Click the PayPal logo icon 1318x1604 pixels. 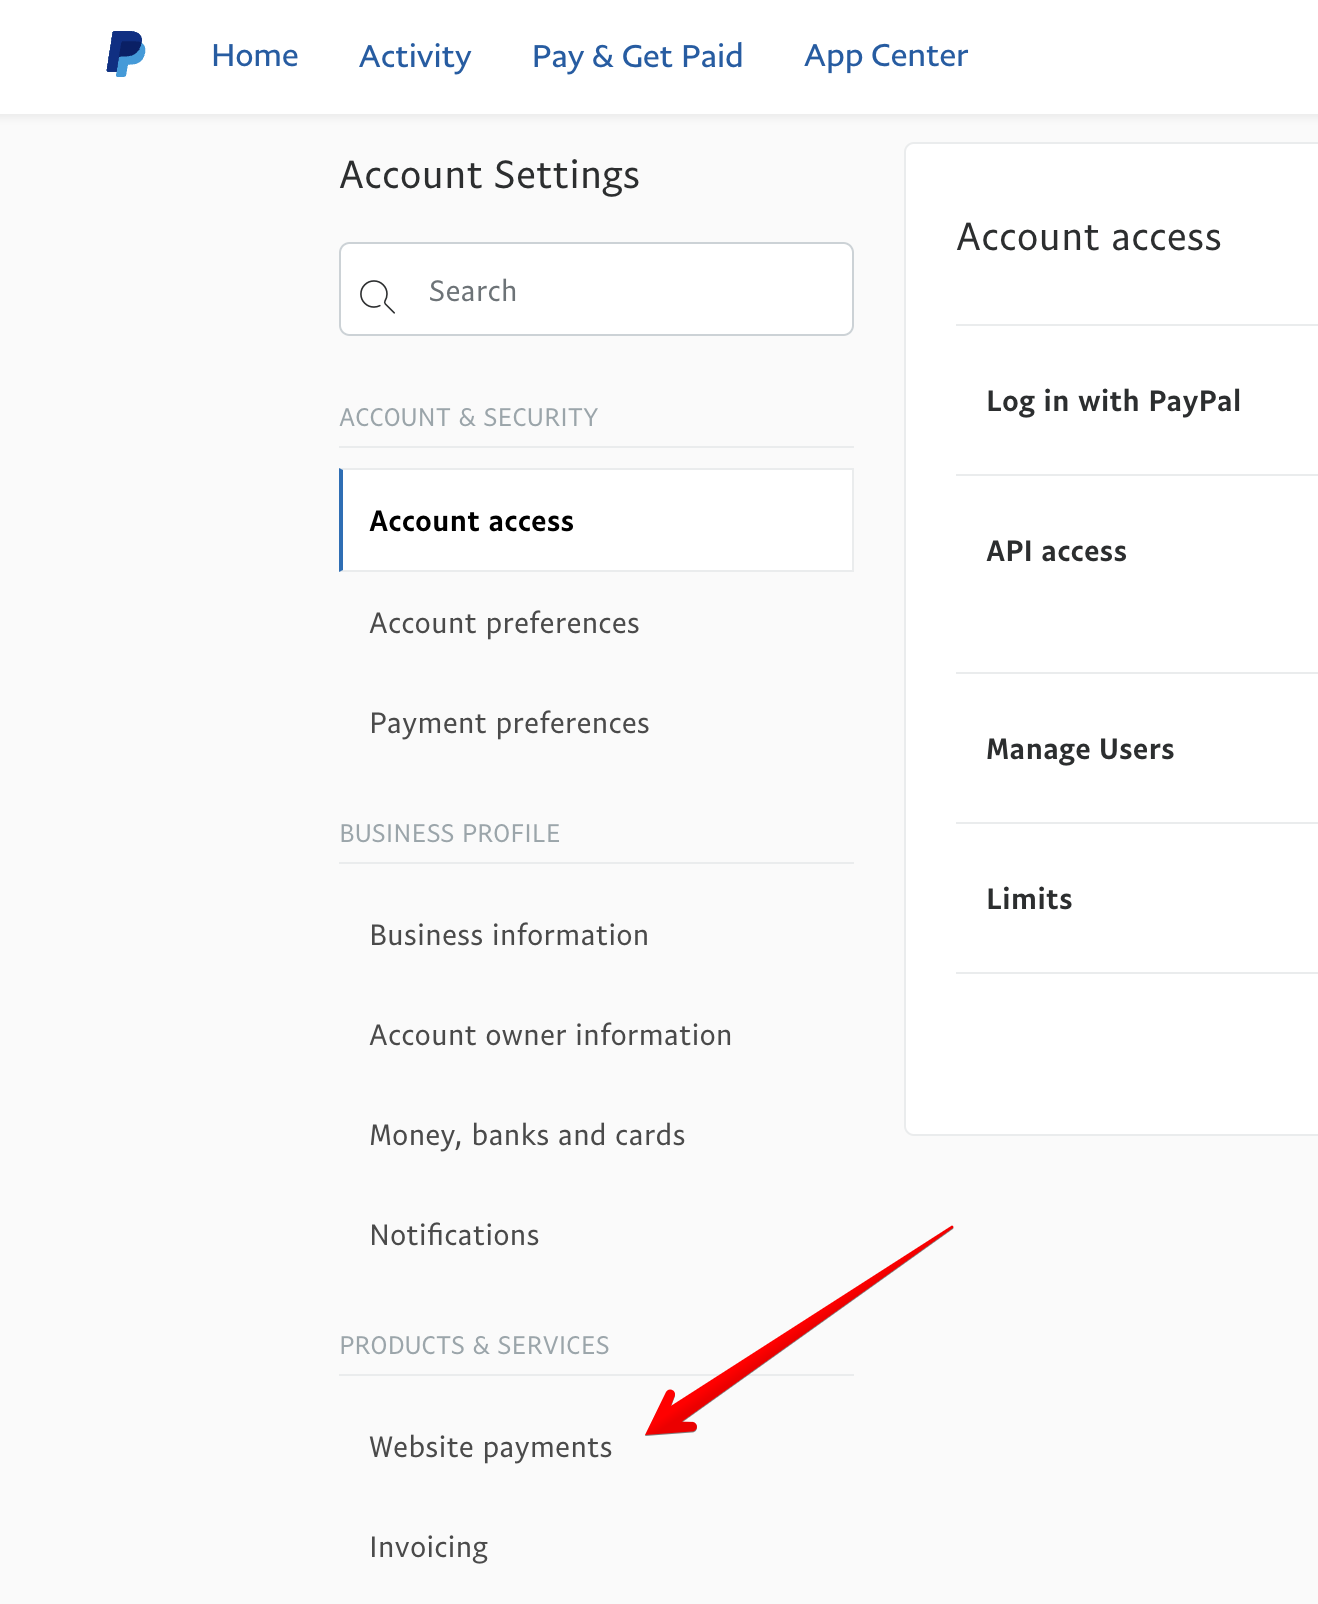pyautogui.click(x=126, y=55)
